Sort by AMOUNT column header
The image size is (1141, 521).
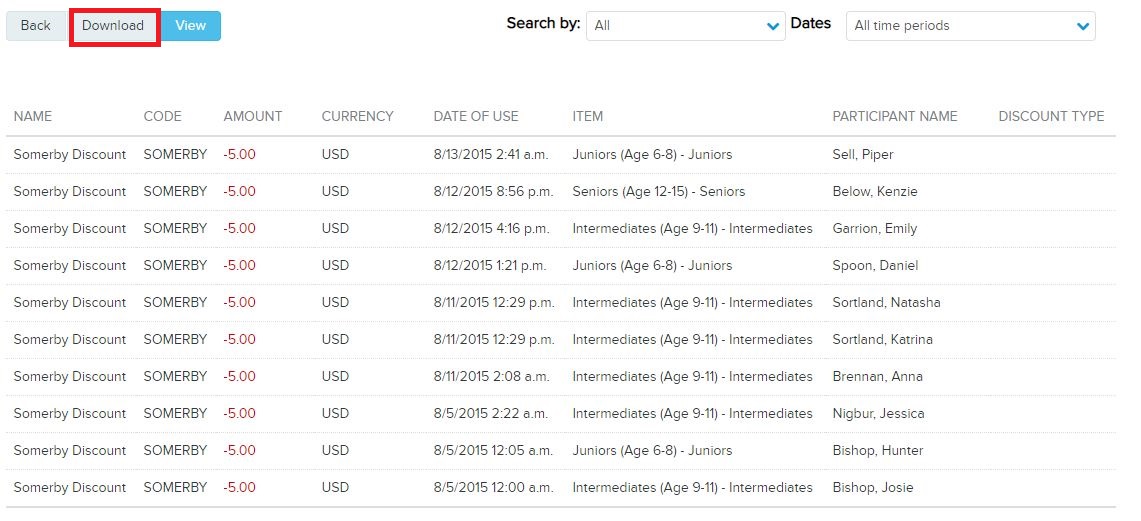253,116
